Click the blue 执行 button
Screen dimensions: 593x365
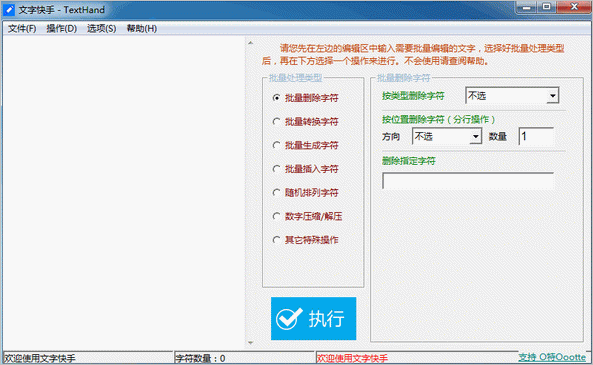tap(314, 318)
